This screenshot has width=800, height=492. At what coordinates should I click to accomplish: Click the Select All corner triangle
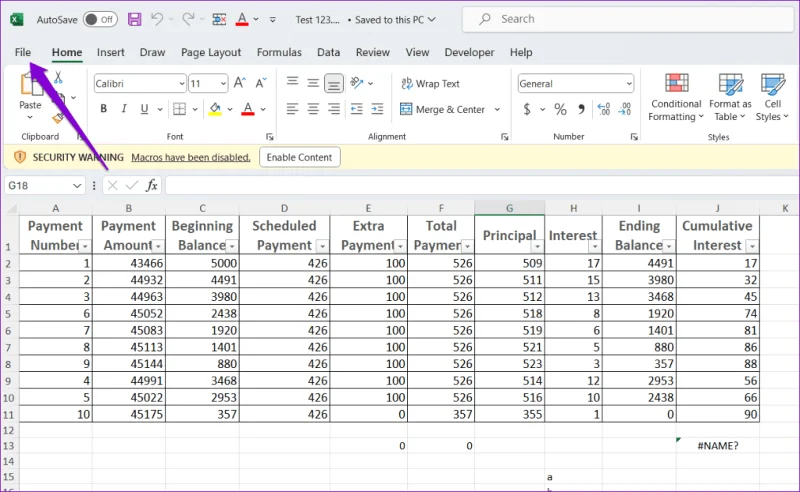(x=11, y=208)
